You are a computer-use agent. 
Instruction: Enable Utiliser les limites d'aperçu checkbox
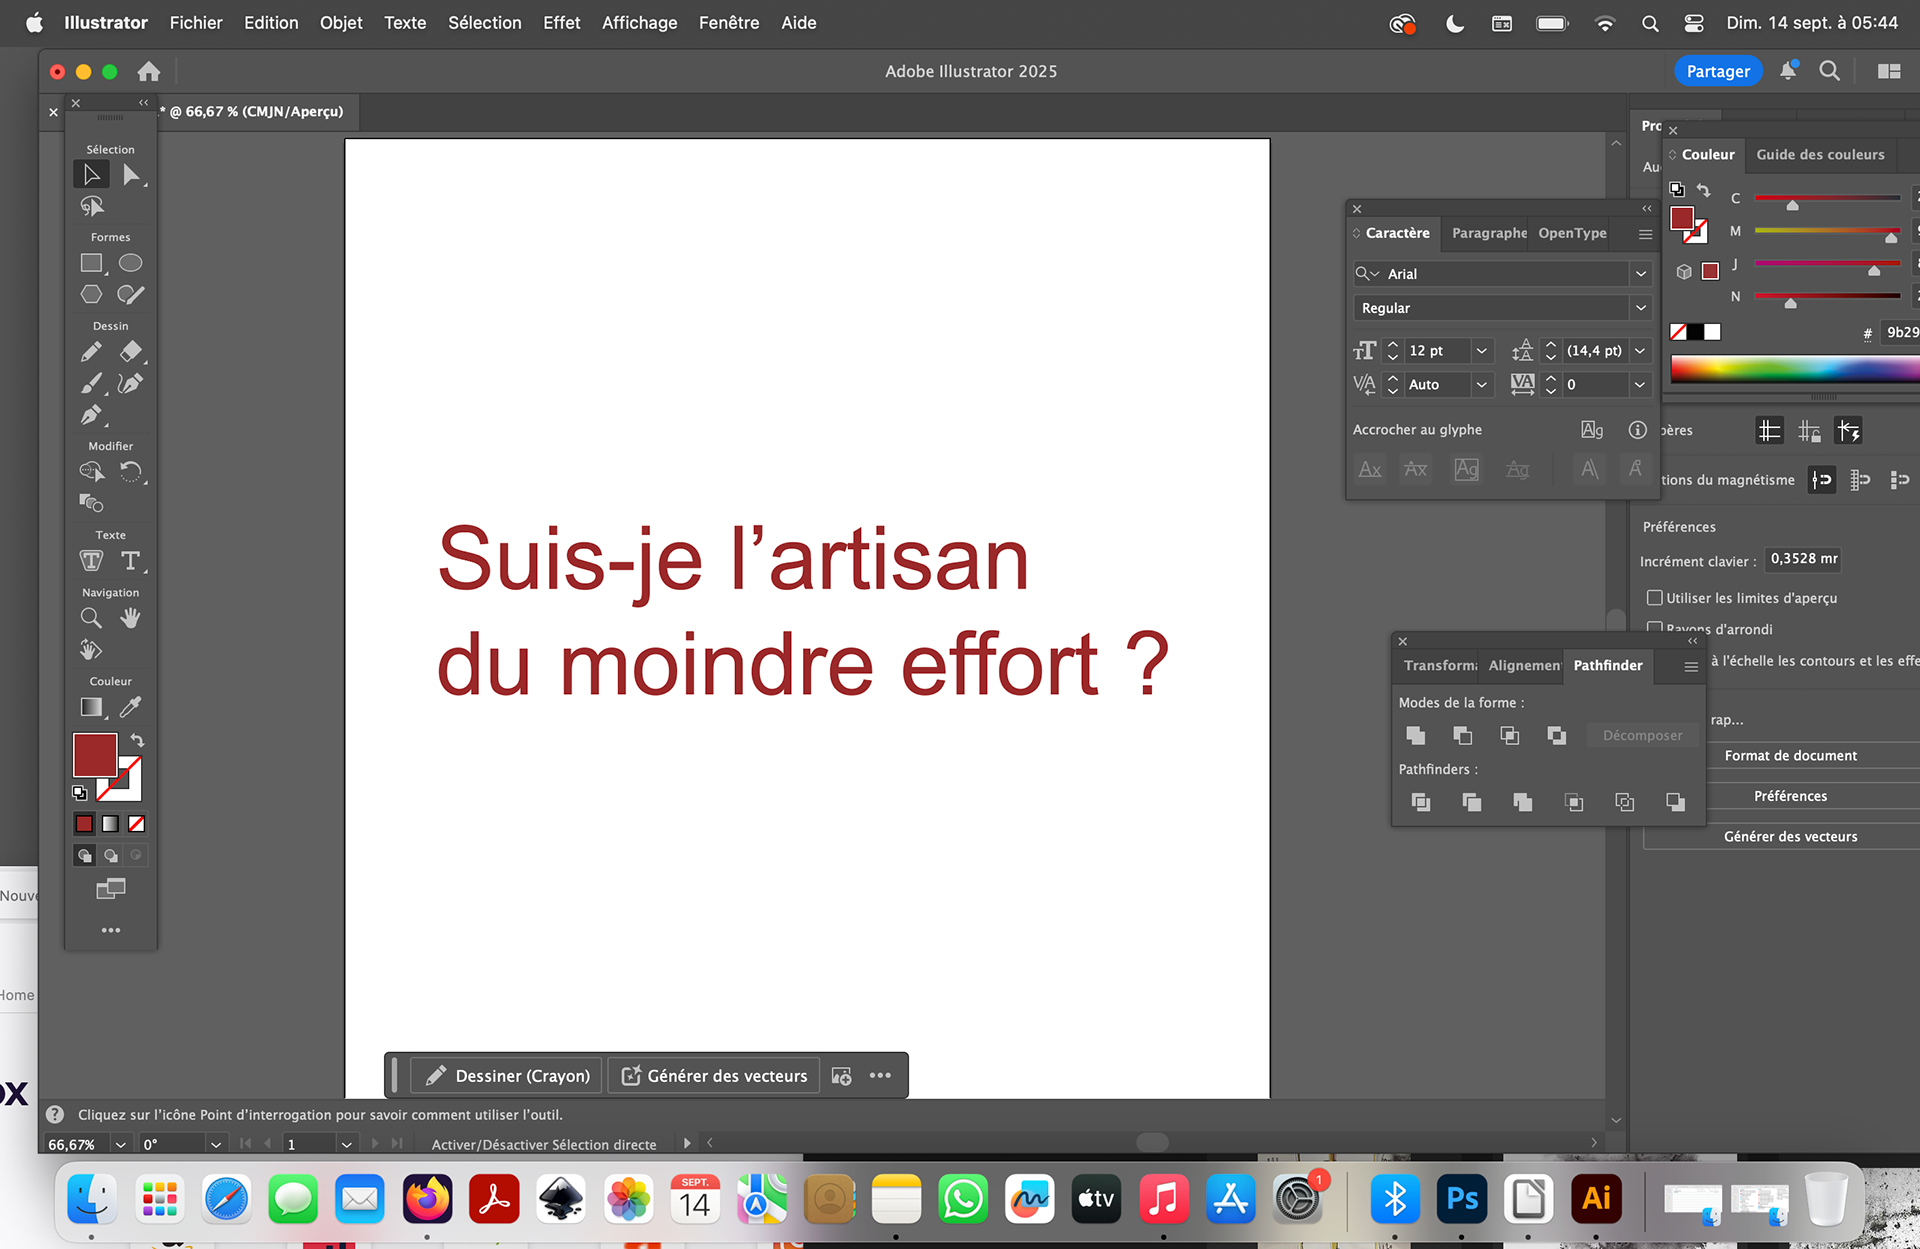tap(1655, 598)
